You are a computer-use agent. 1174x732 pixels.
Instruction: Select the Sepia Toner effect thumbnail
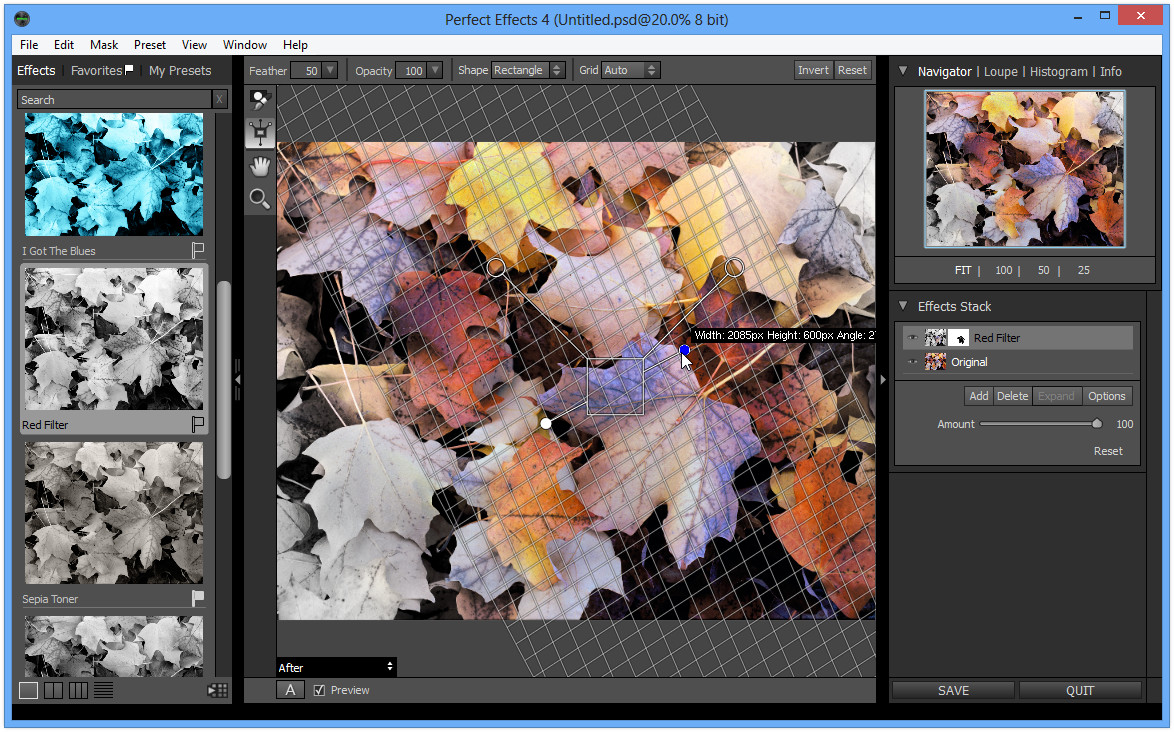click(114, 513)
